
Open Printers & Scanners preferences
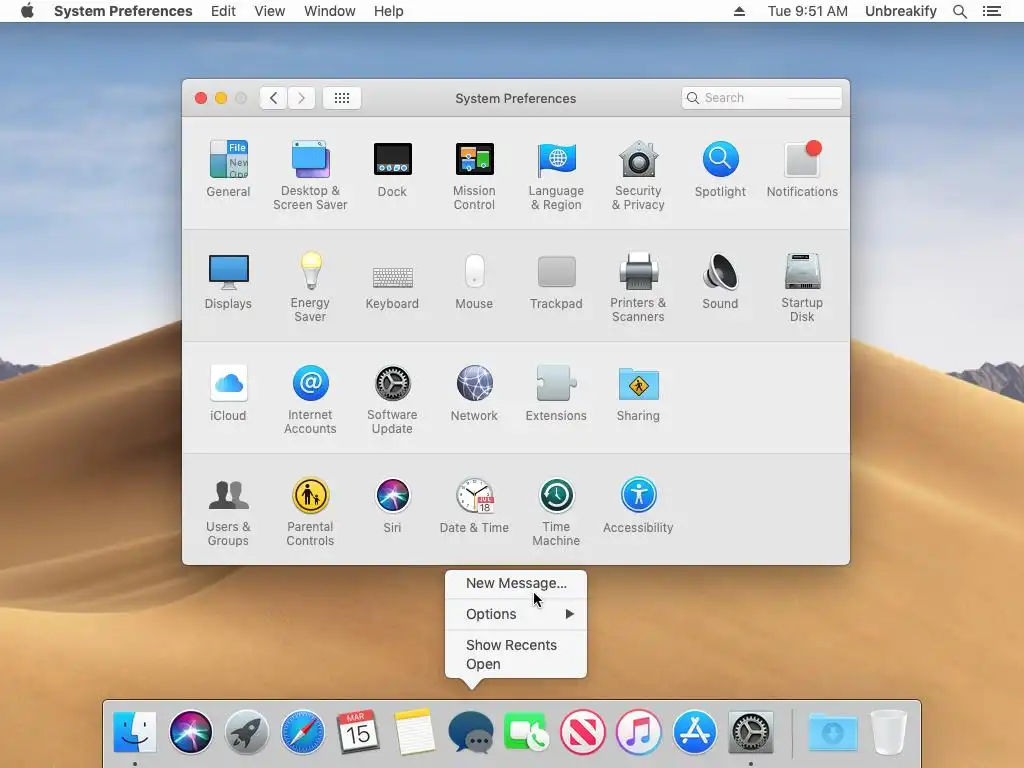638,287
